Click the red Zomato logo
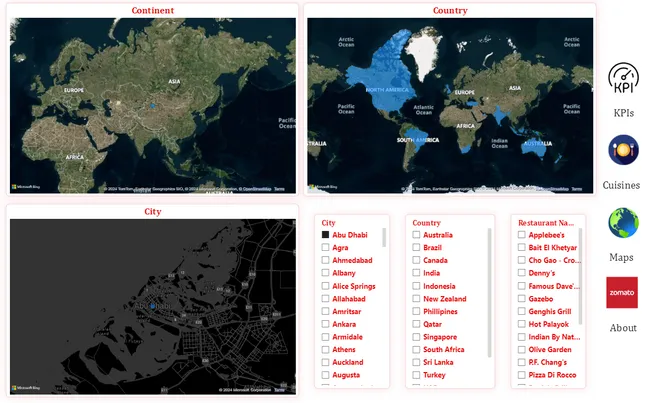Screen dimensions: 650x403 coord(622,293)
